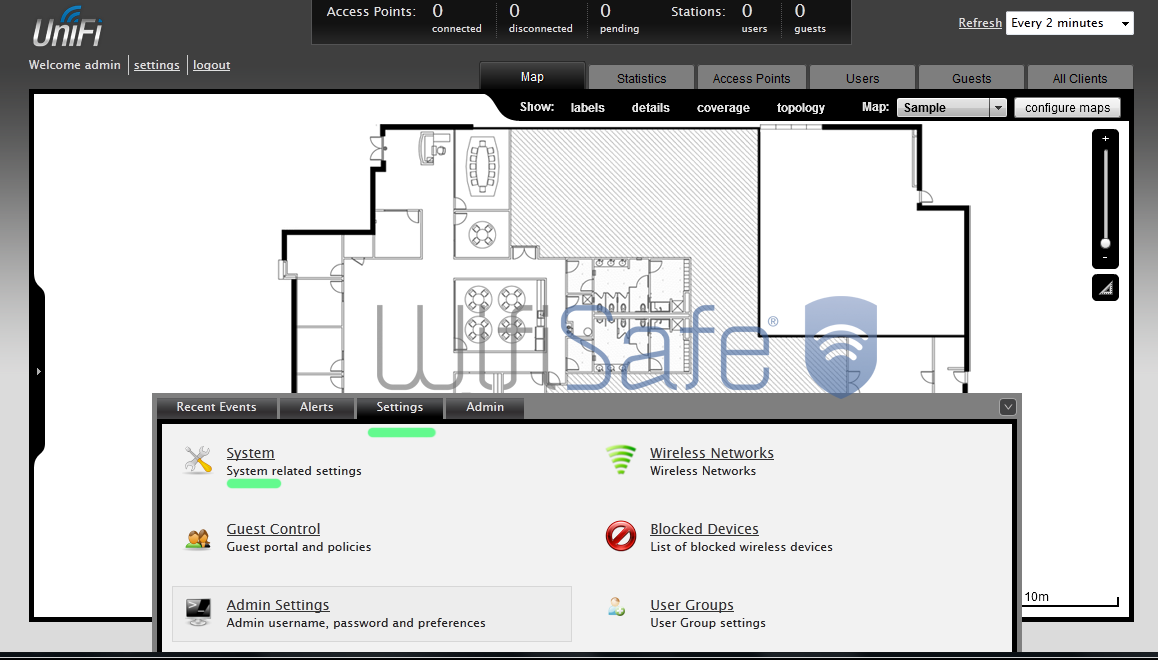Click the Wireless Networks signal icon
This screenshot has width=1158, height=660.
click(x=621, y=460)
